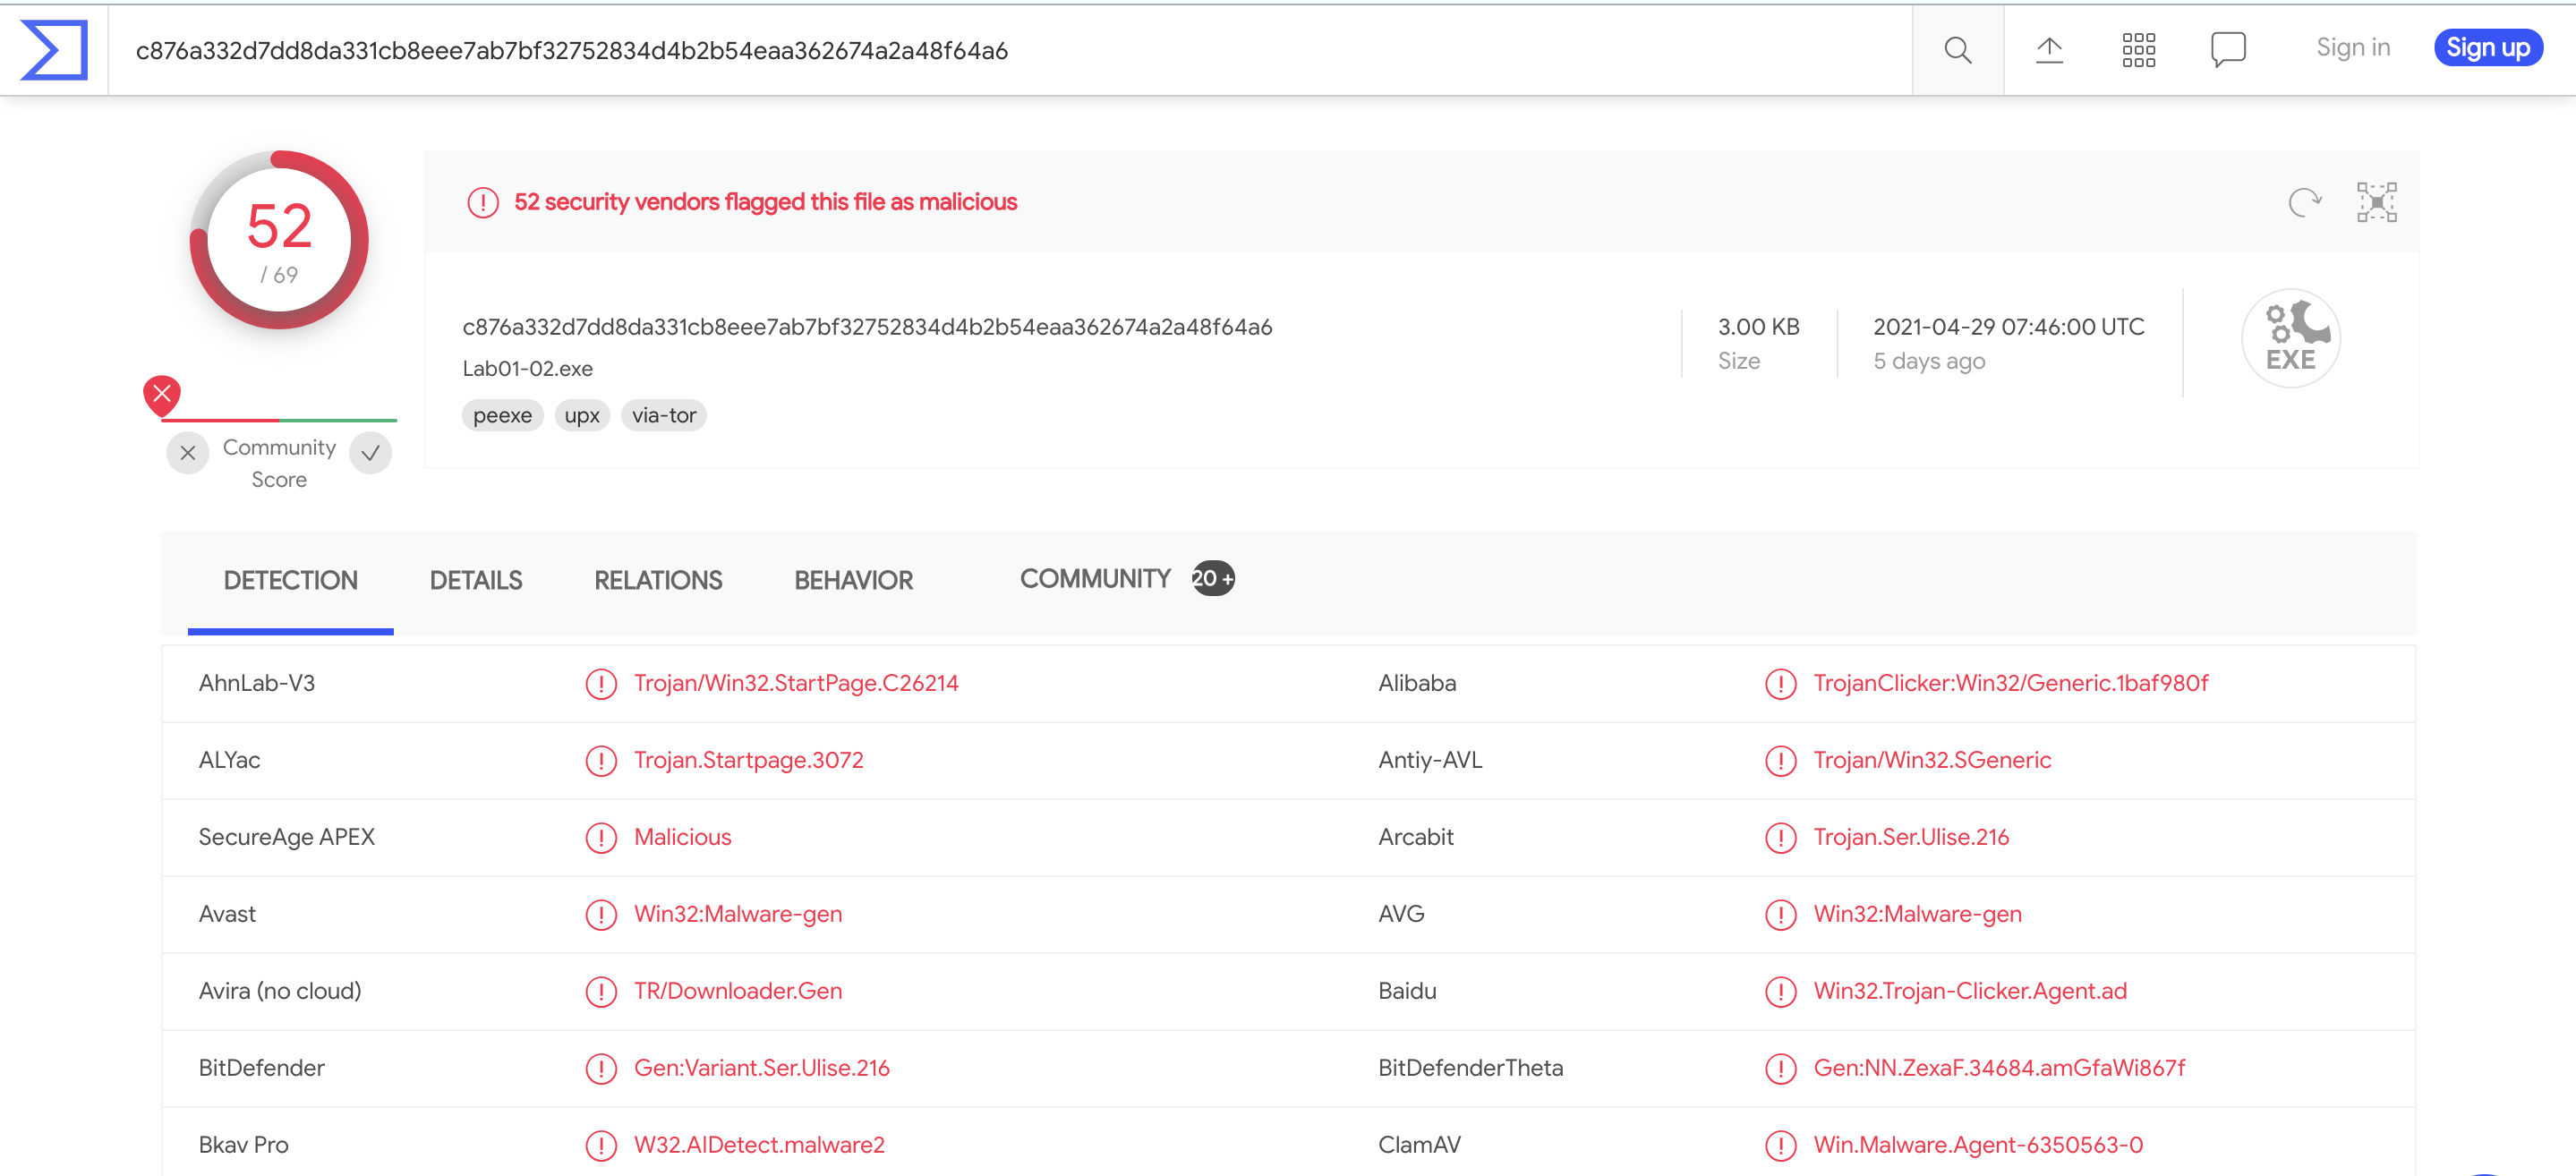Click the search magnifier icon

(x=1957, y=50)
